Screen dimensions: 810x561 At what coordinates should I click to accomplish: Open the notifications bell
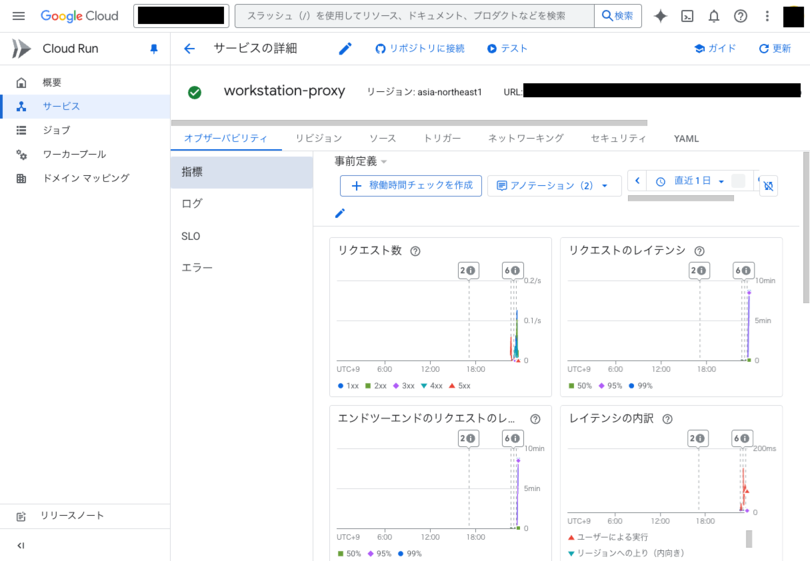pyautogui.click(x=714, y=16)
